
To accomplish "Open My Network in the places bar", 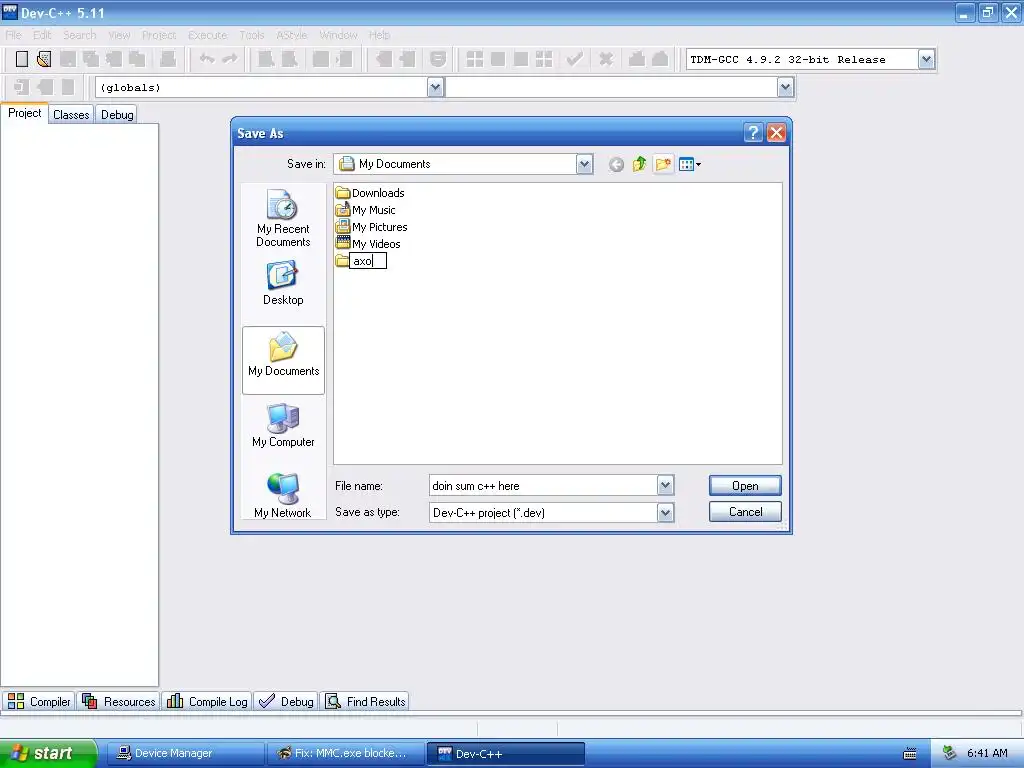I will 283,495.
